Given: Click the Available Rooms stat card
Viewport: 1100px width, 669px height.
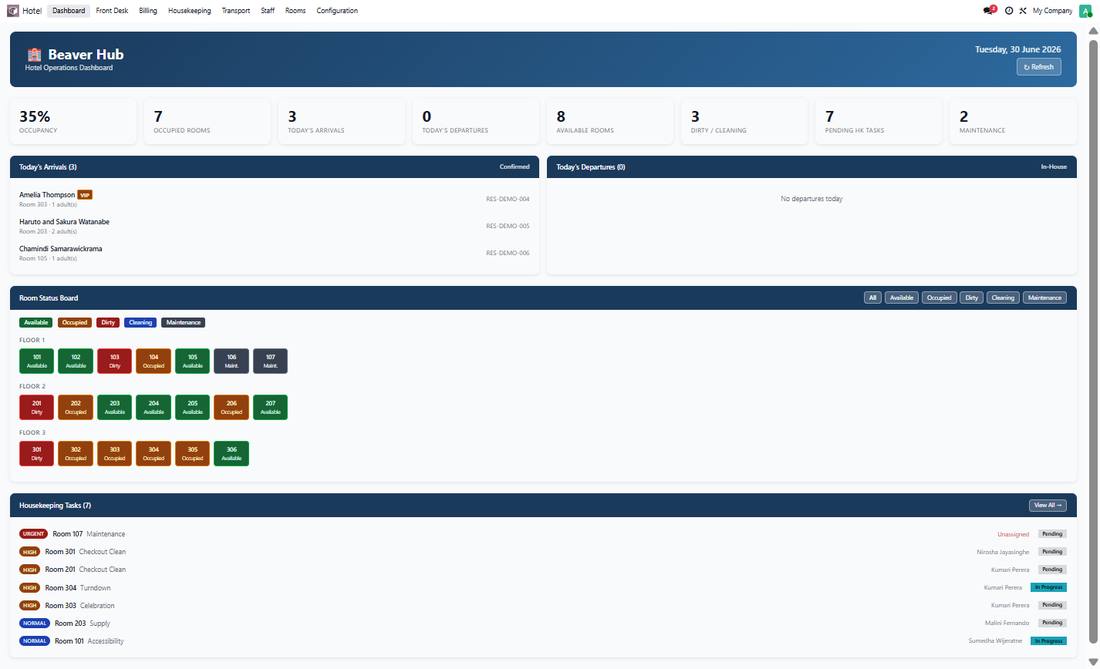Looking at the screenshot, I should click(610, 121).
